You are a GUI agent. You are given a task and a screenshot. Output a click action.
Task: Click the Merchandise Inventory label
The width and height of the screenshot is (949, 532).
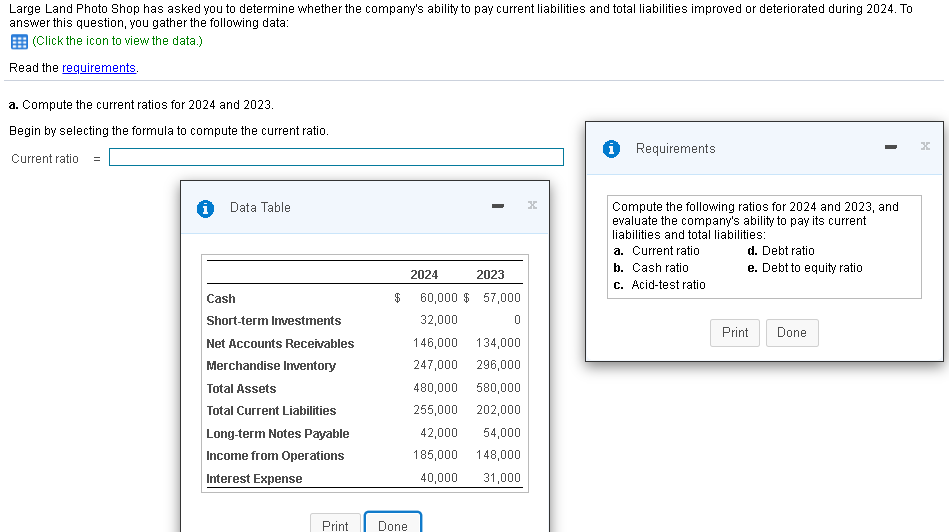(x=271, y=366)
